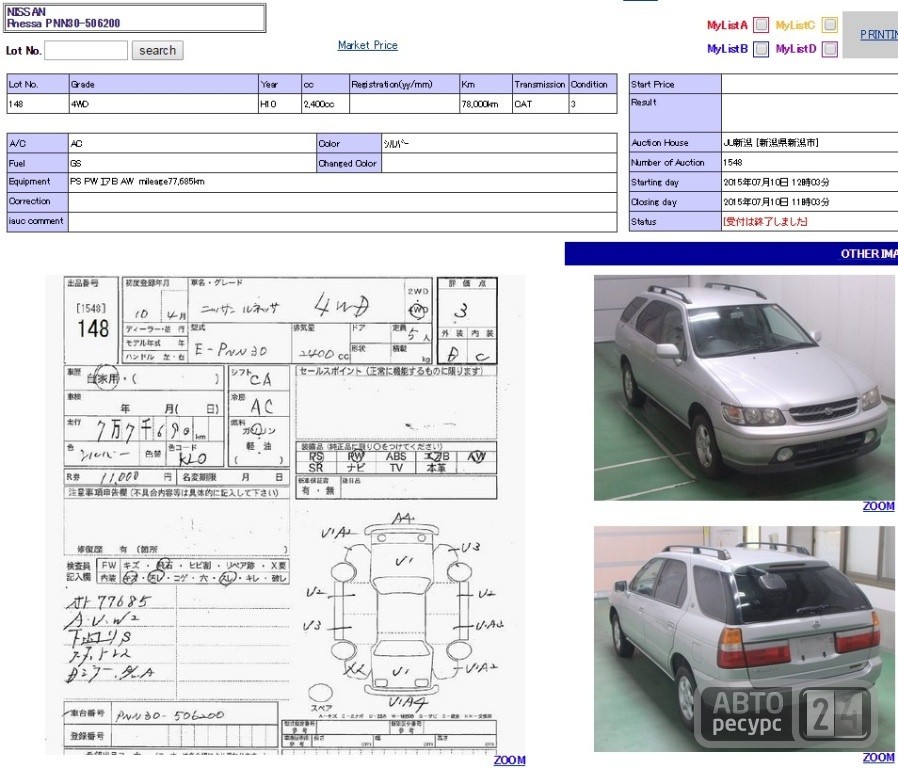This screenshot has width=898, height=768.
Task: Open ZOOM link under front car photo
Action: 879,506
